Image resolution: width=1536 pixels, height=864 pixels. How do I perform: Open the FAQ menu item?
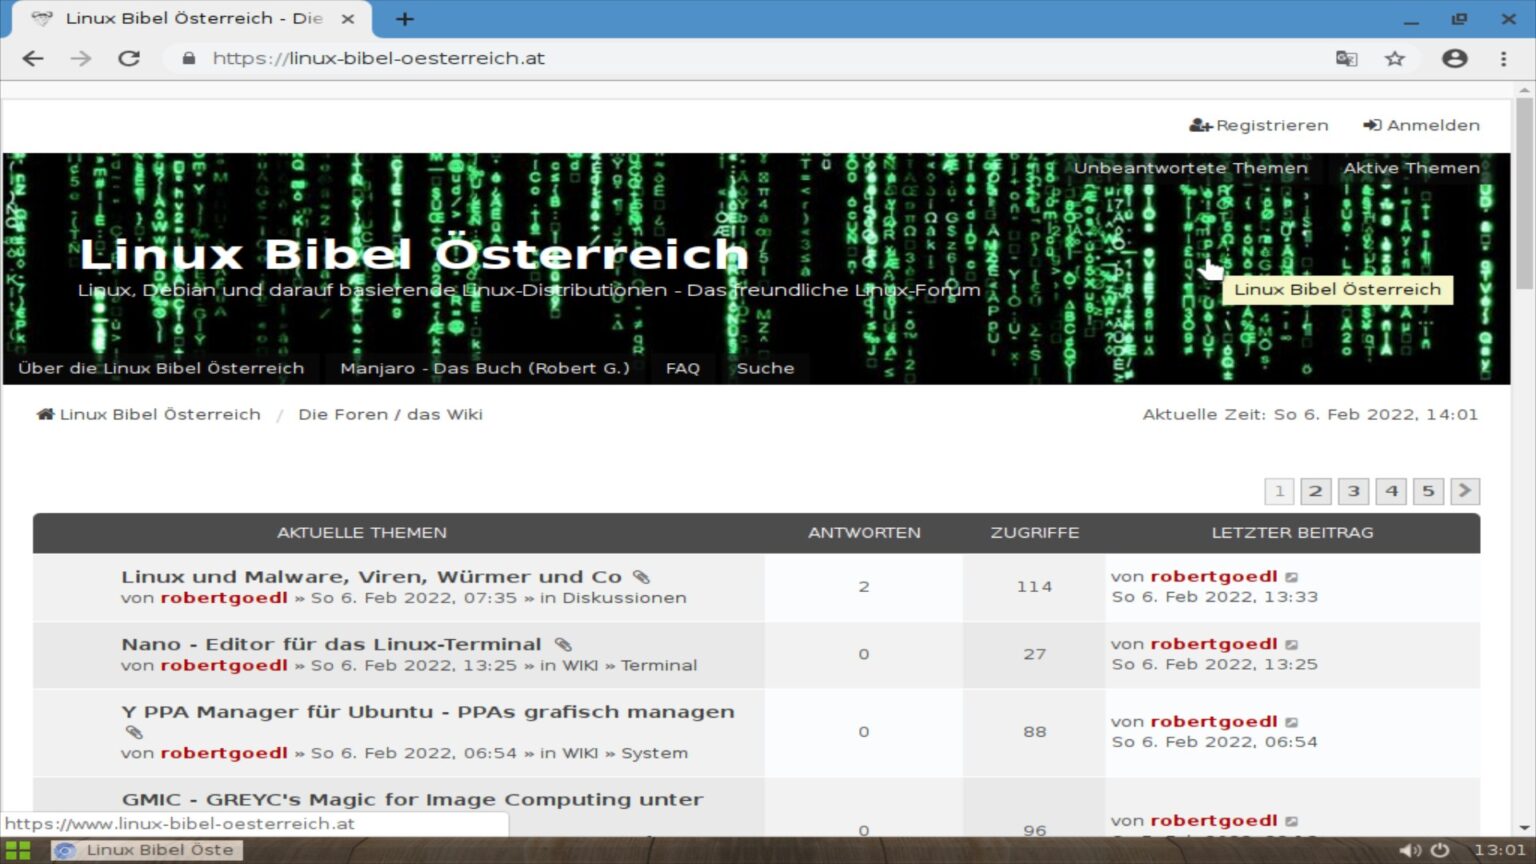click(682, 368)
